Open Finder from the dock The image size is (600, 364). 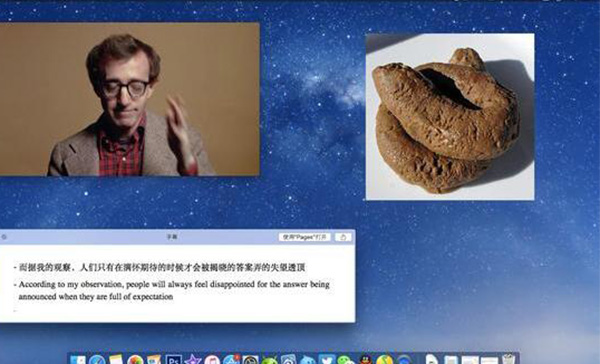(x=78, y=360)
